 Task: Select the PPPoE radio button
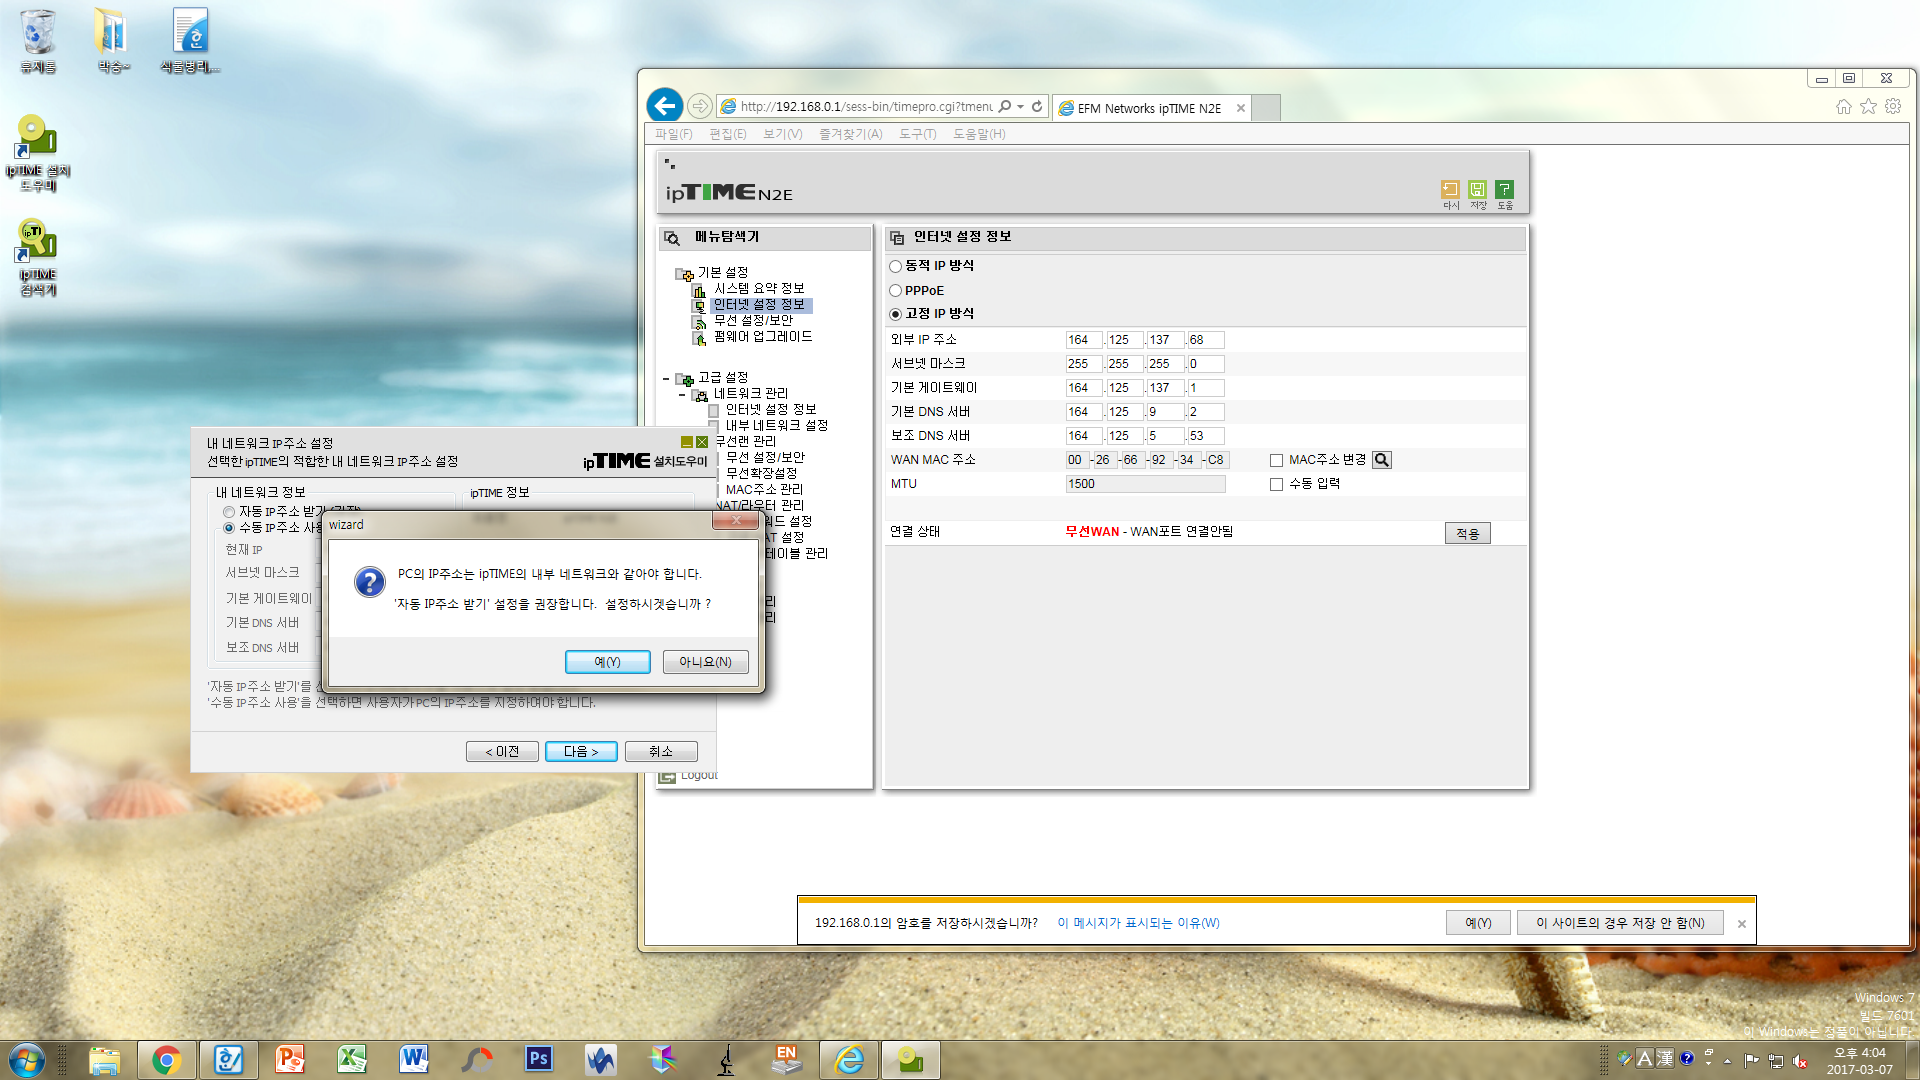895,291
